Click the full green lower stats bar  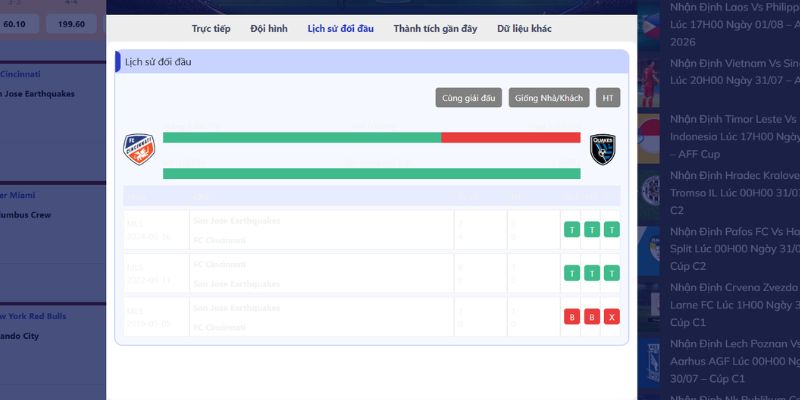pos(371,173)
